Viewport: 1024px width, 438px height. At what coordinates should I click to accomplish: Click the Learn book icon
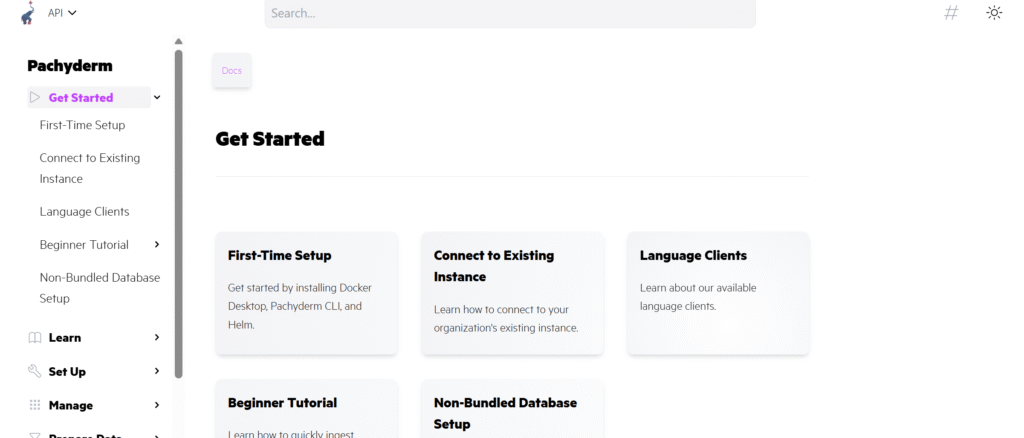35,337
